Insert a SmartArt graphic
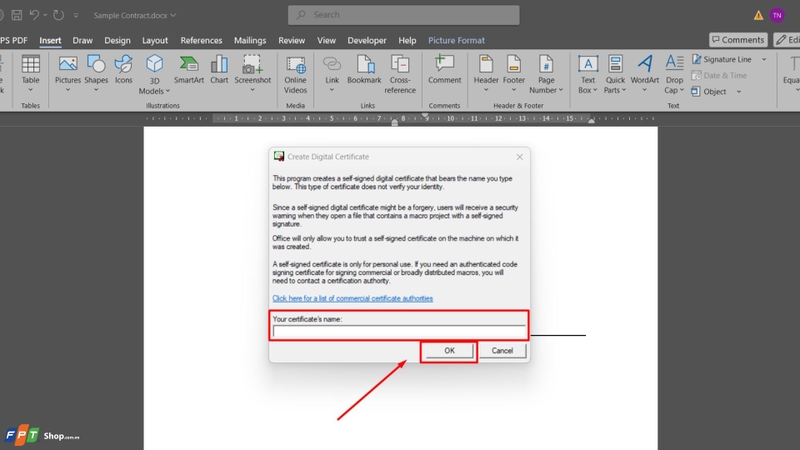 [x=189, y=70]
